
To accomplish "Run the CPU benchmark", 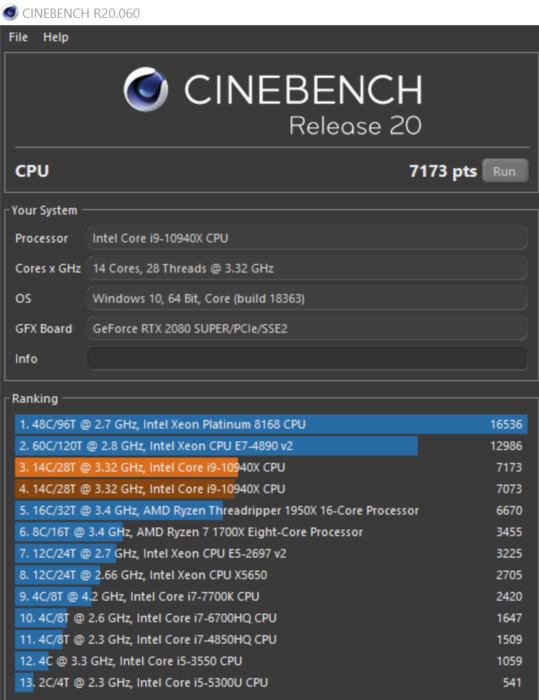I will 505,171.
